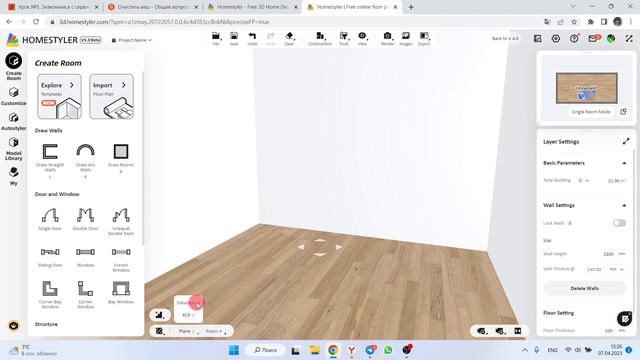This screenshot has height=360, width=640.
Task: Toggle the Lock Walls switch
Action: pos(619,223)
